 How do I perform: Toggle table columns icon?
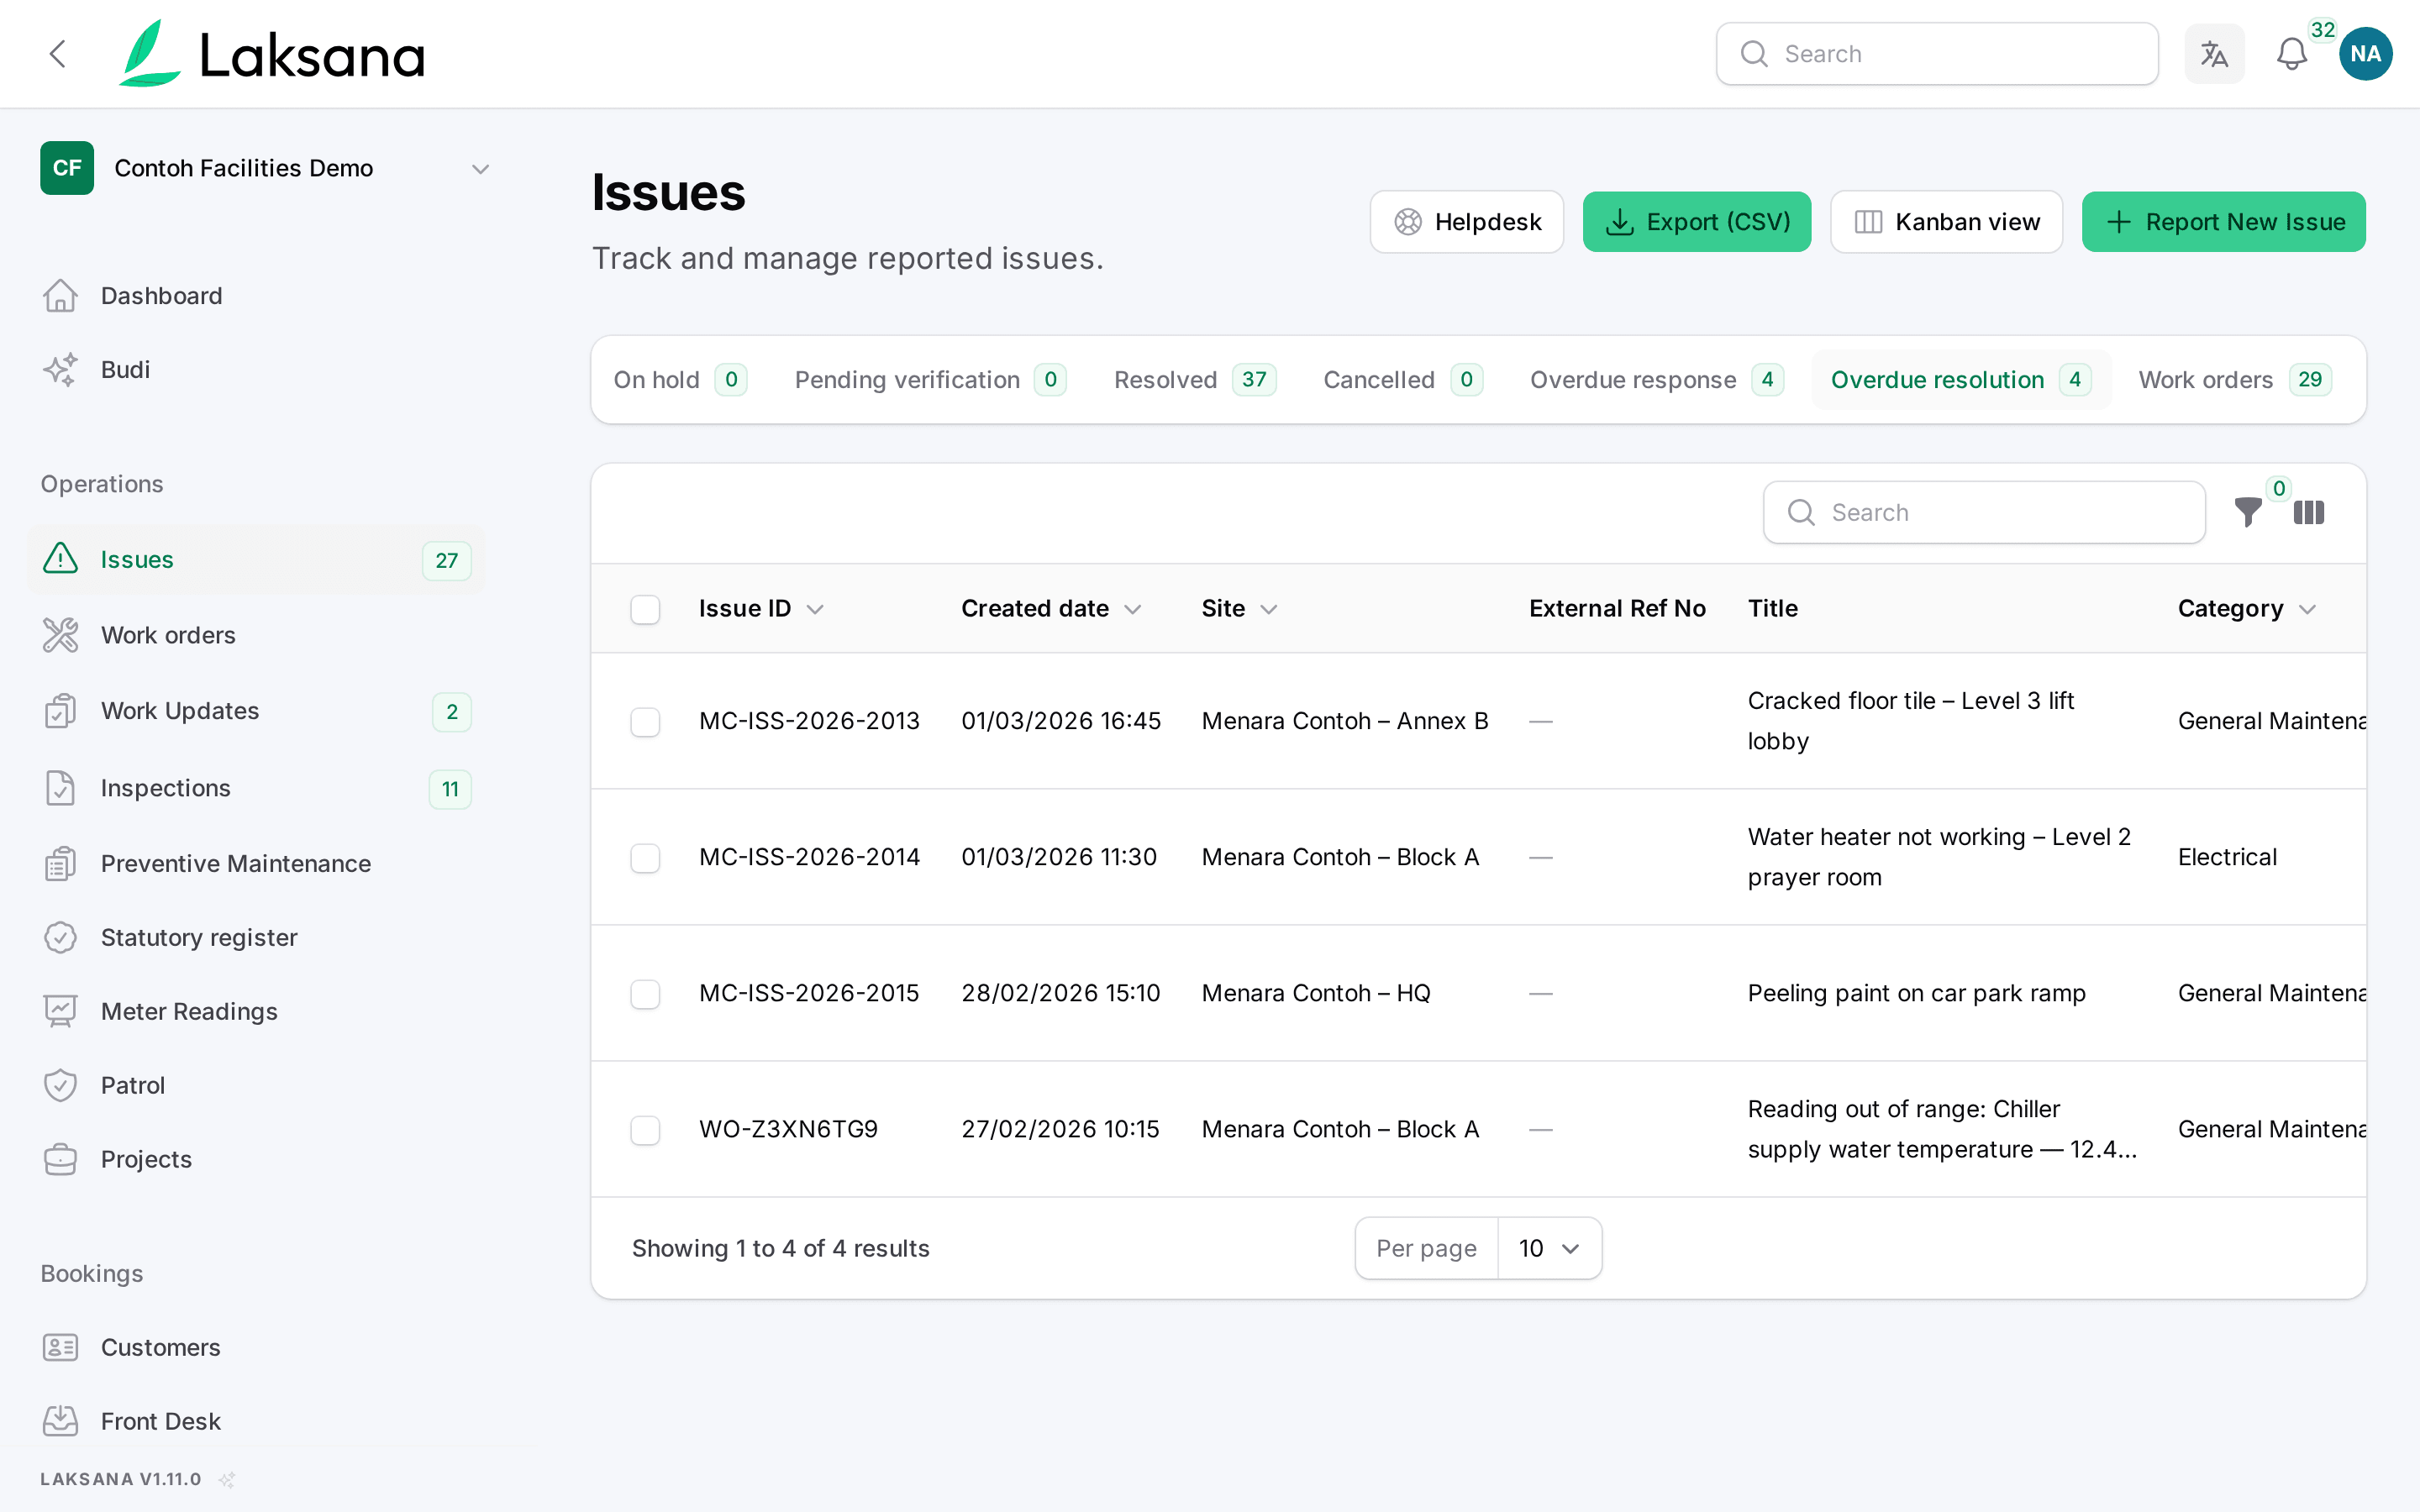tap(2308, 512)
